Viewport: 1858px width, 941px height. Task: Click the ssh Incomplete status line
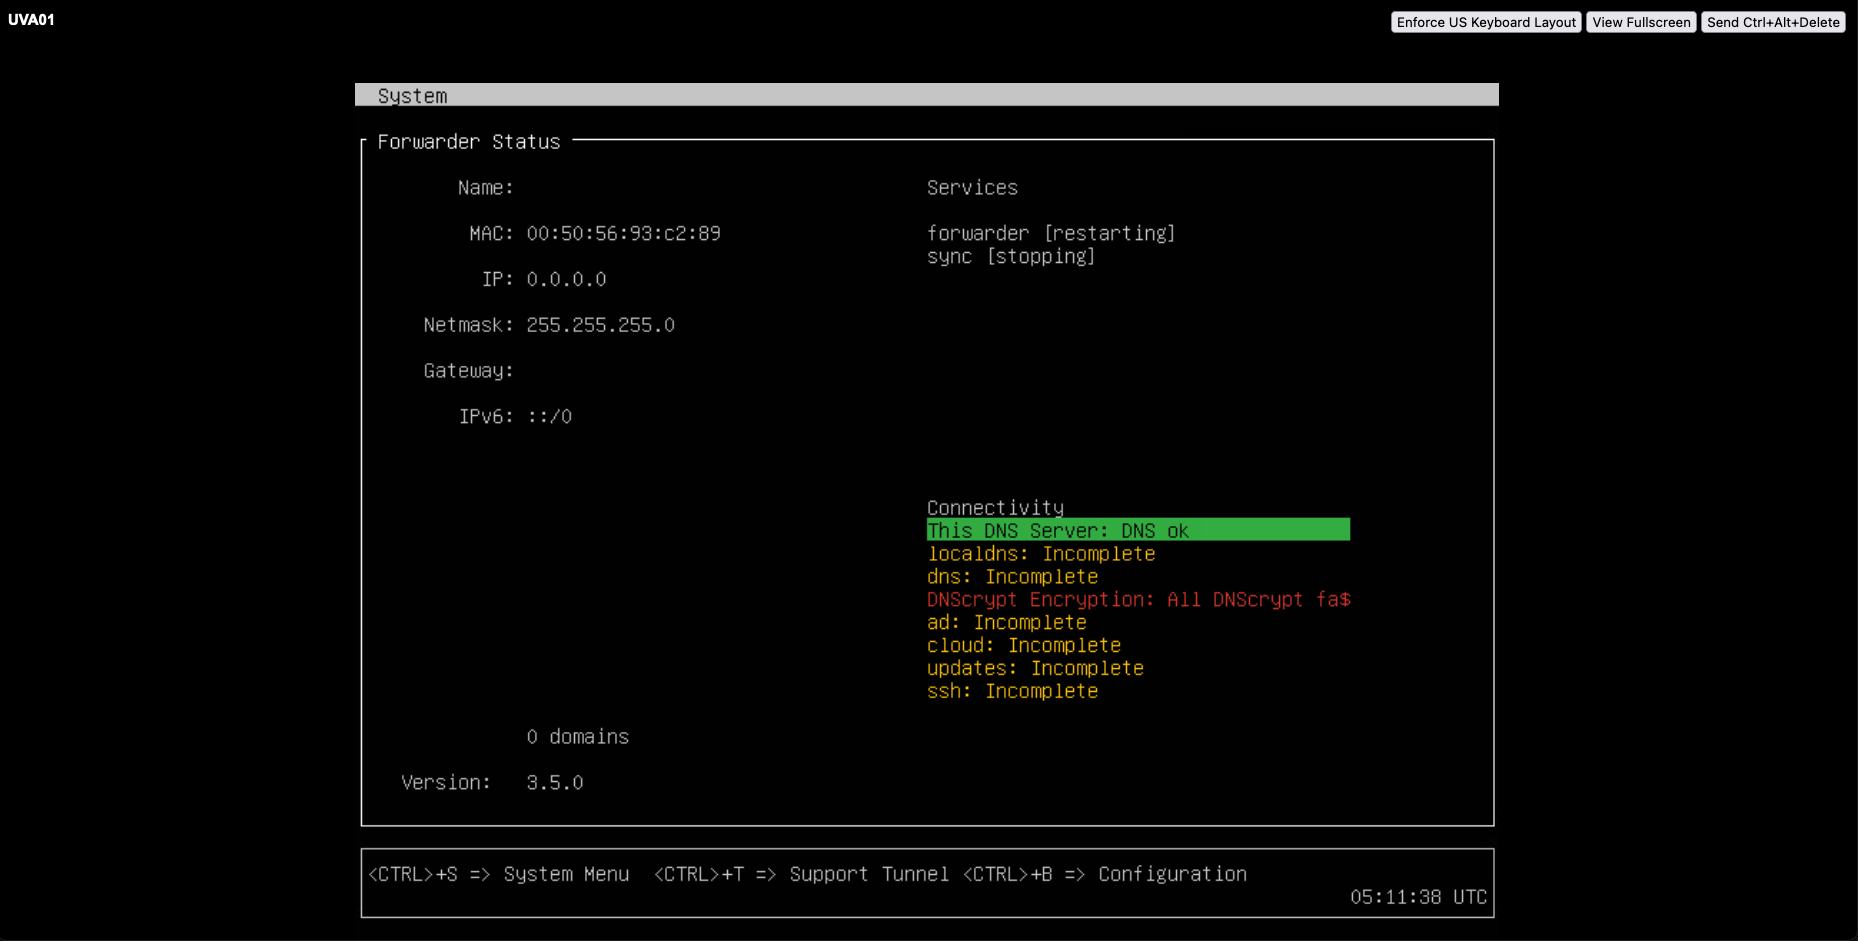pyautogui.click(x=1012, y=691)
